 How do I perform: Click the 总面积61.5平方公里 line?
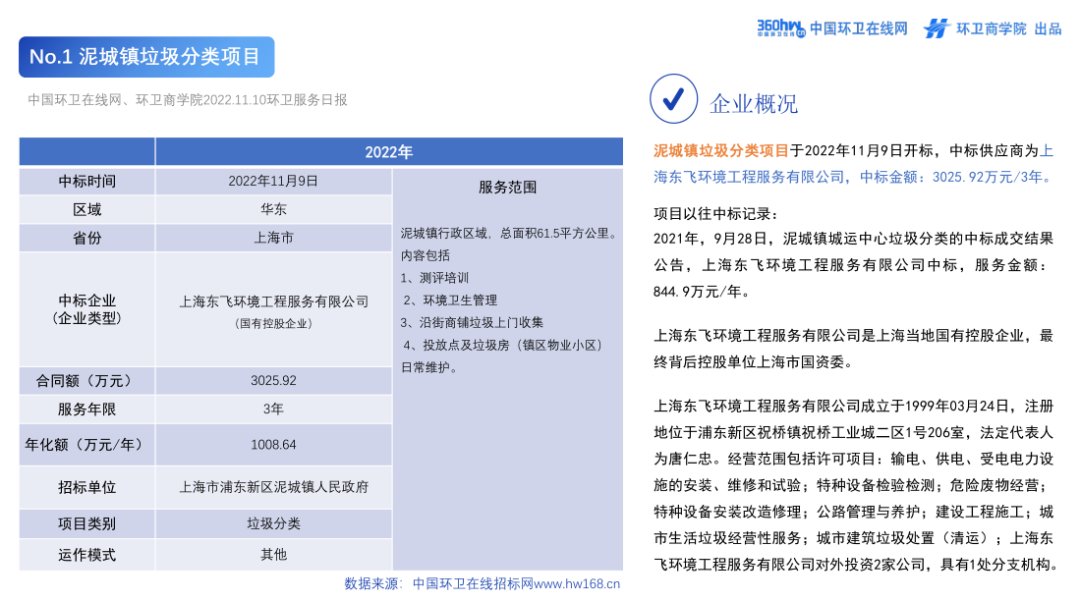509,233
